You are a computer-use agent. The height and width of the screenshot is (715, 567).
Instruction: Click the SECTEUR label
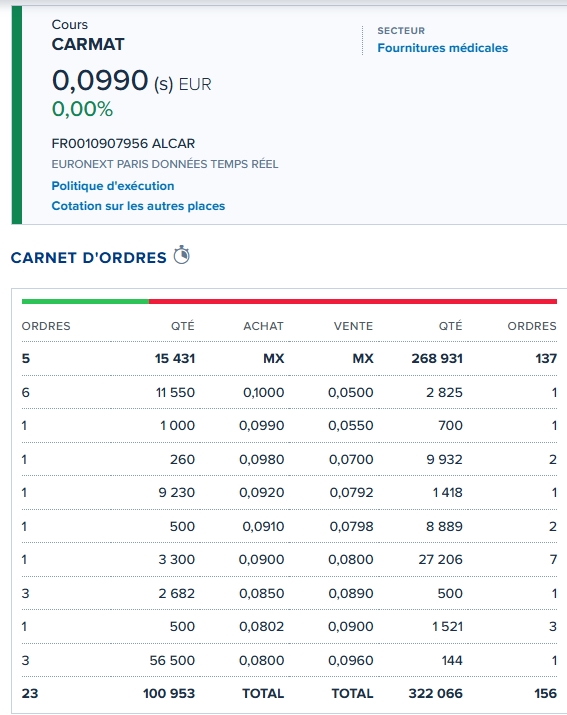click(x=401, y=31)
